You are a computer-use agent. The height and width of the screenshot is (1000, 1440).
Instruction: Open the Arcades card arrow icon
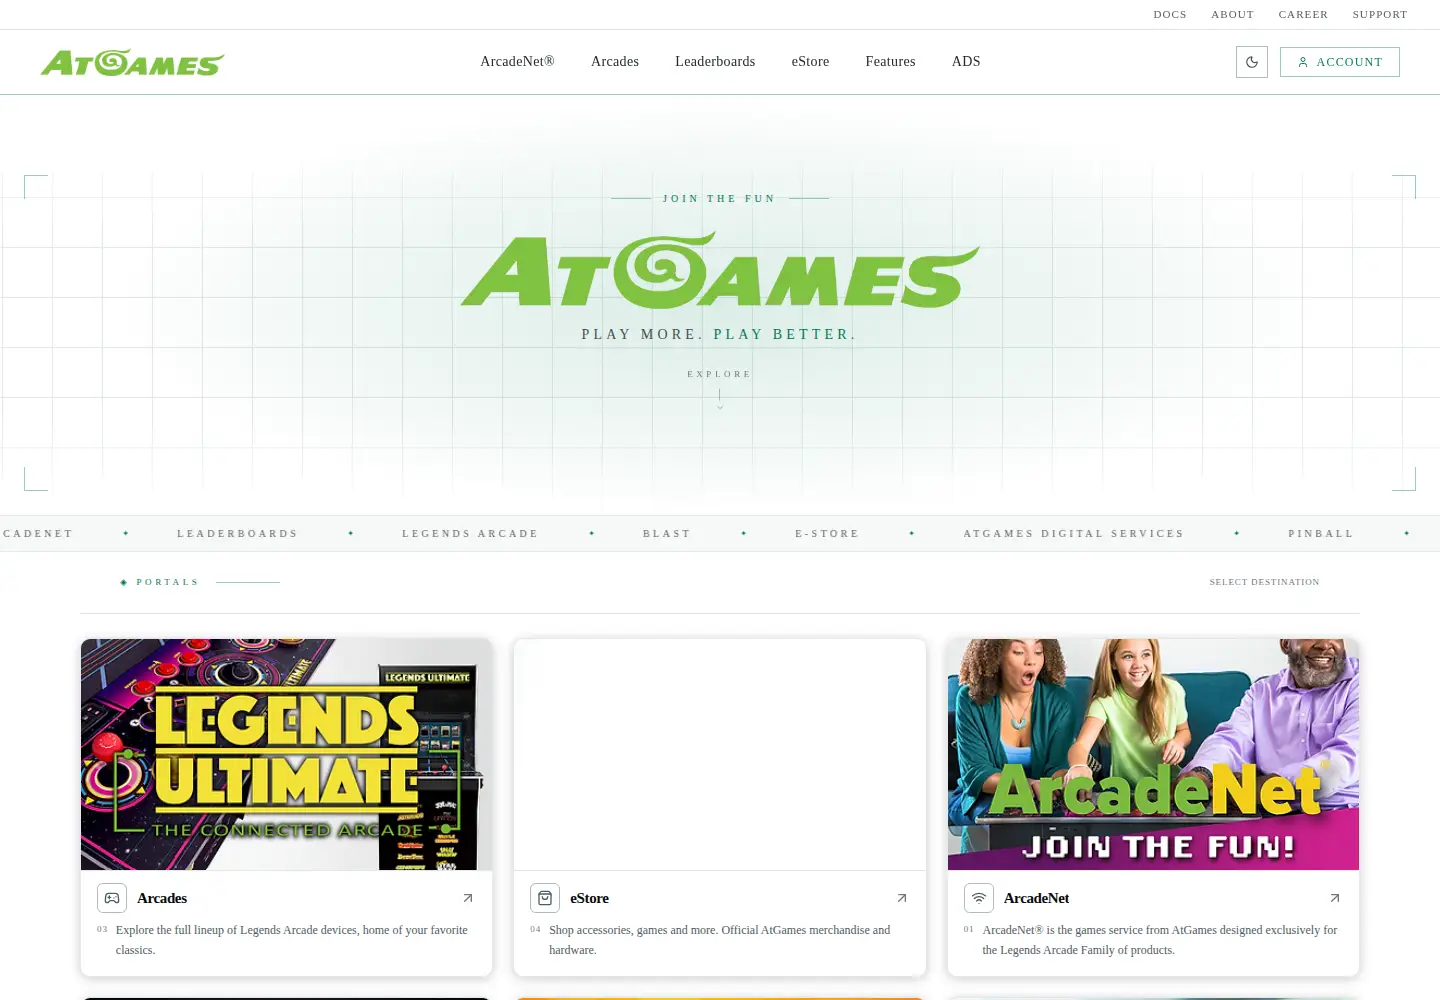[x=468, y=898]
